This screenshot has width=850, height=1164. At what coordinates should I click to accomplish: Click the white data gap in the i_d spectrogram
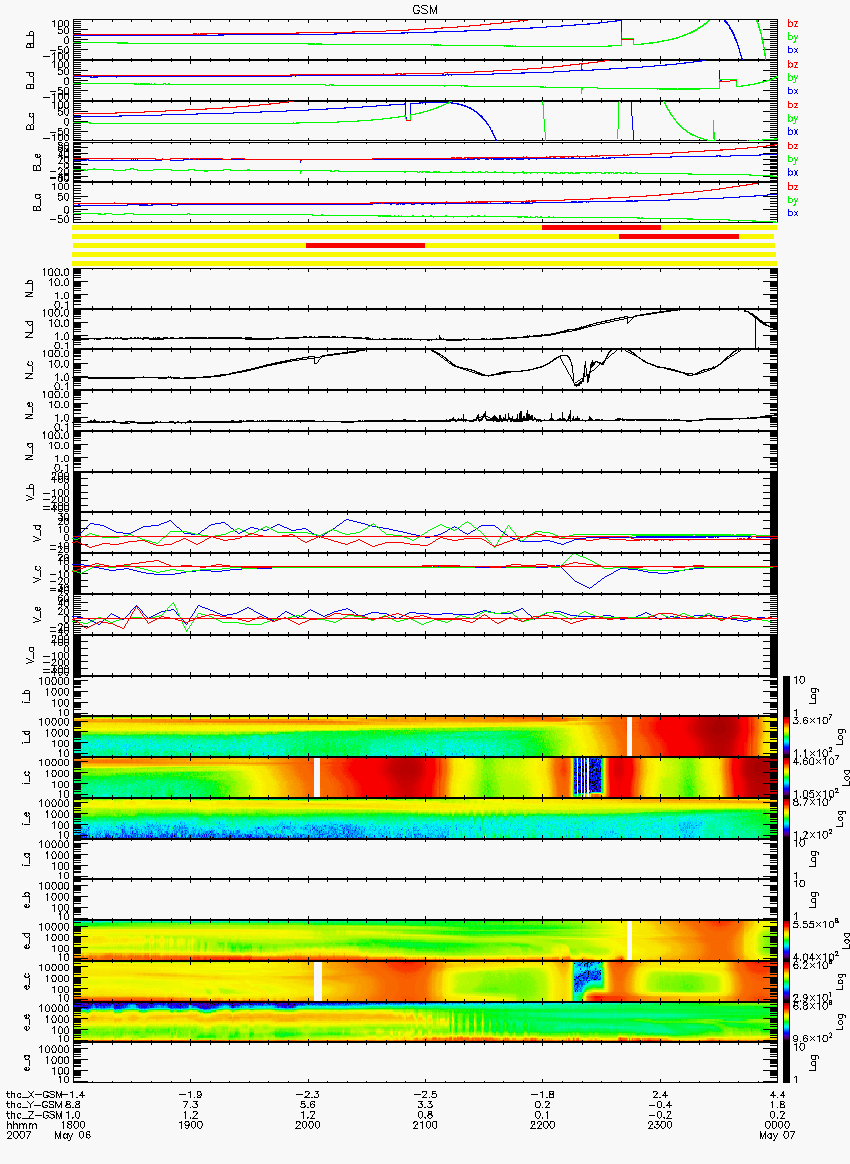click(630, 736)
